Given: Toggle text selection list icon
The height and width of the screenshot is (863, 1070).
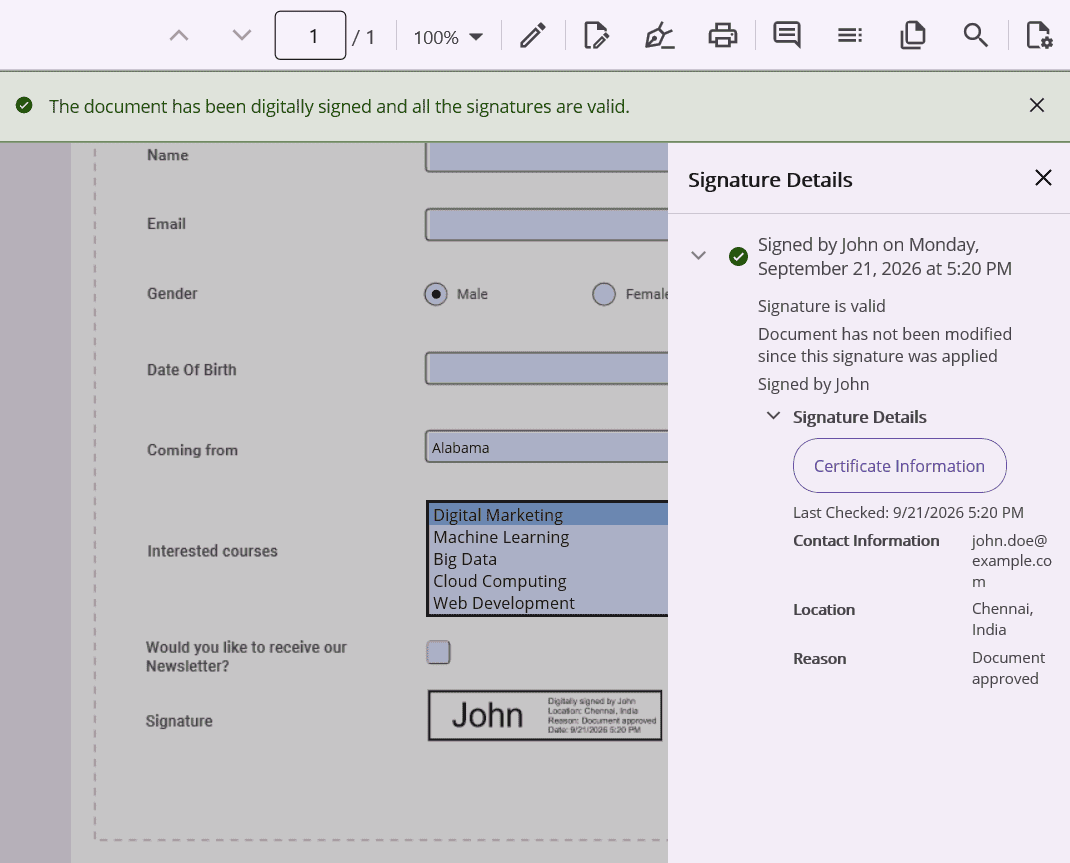Looking at the screenshot, I should 850,35.
